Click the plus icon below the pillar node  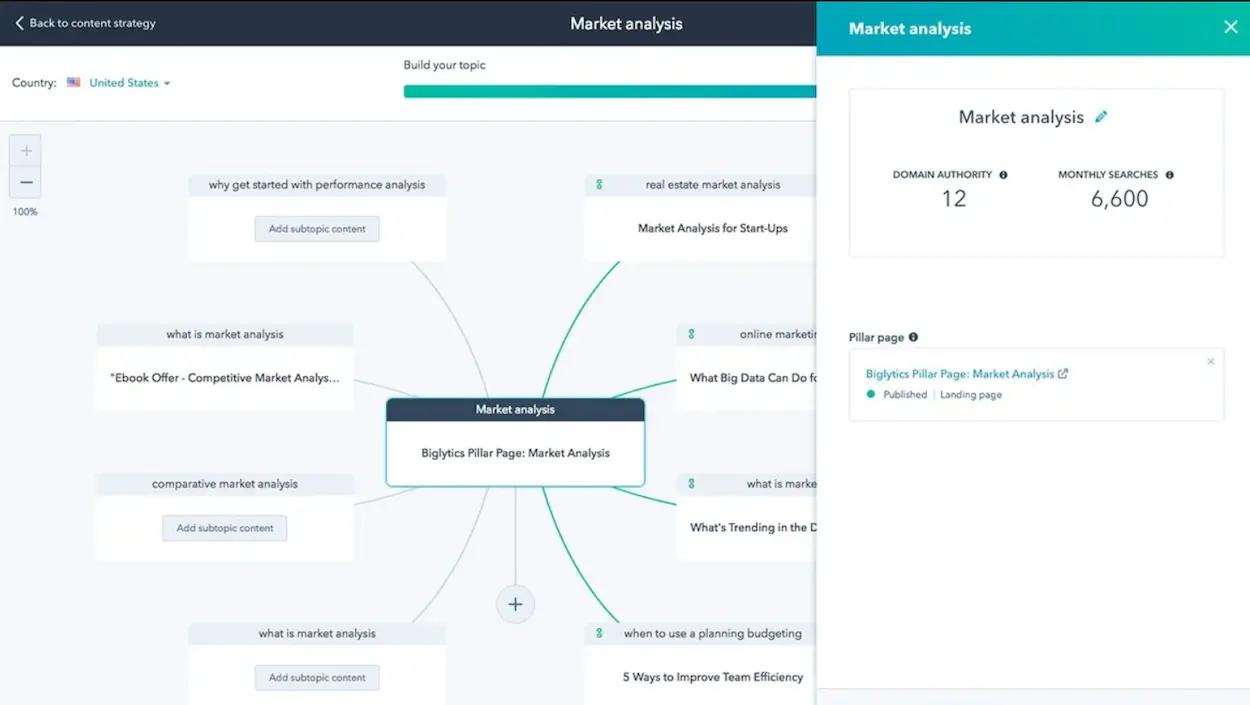[x=515, y=604]
